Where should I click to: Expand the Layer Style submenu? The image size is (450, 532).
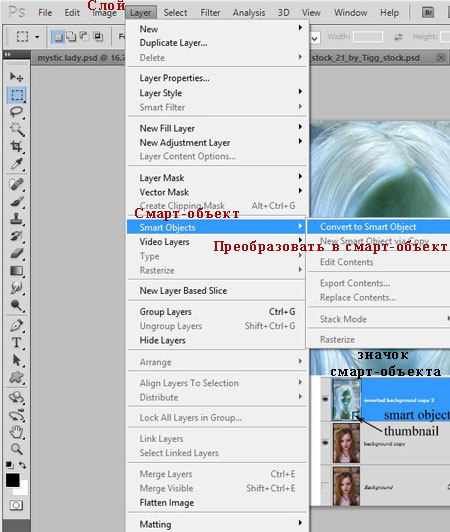click(217, 93)
